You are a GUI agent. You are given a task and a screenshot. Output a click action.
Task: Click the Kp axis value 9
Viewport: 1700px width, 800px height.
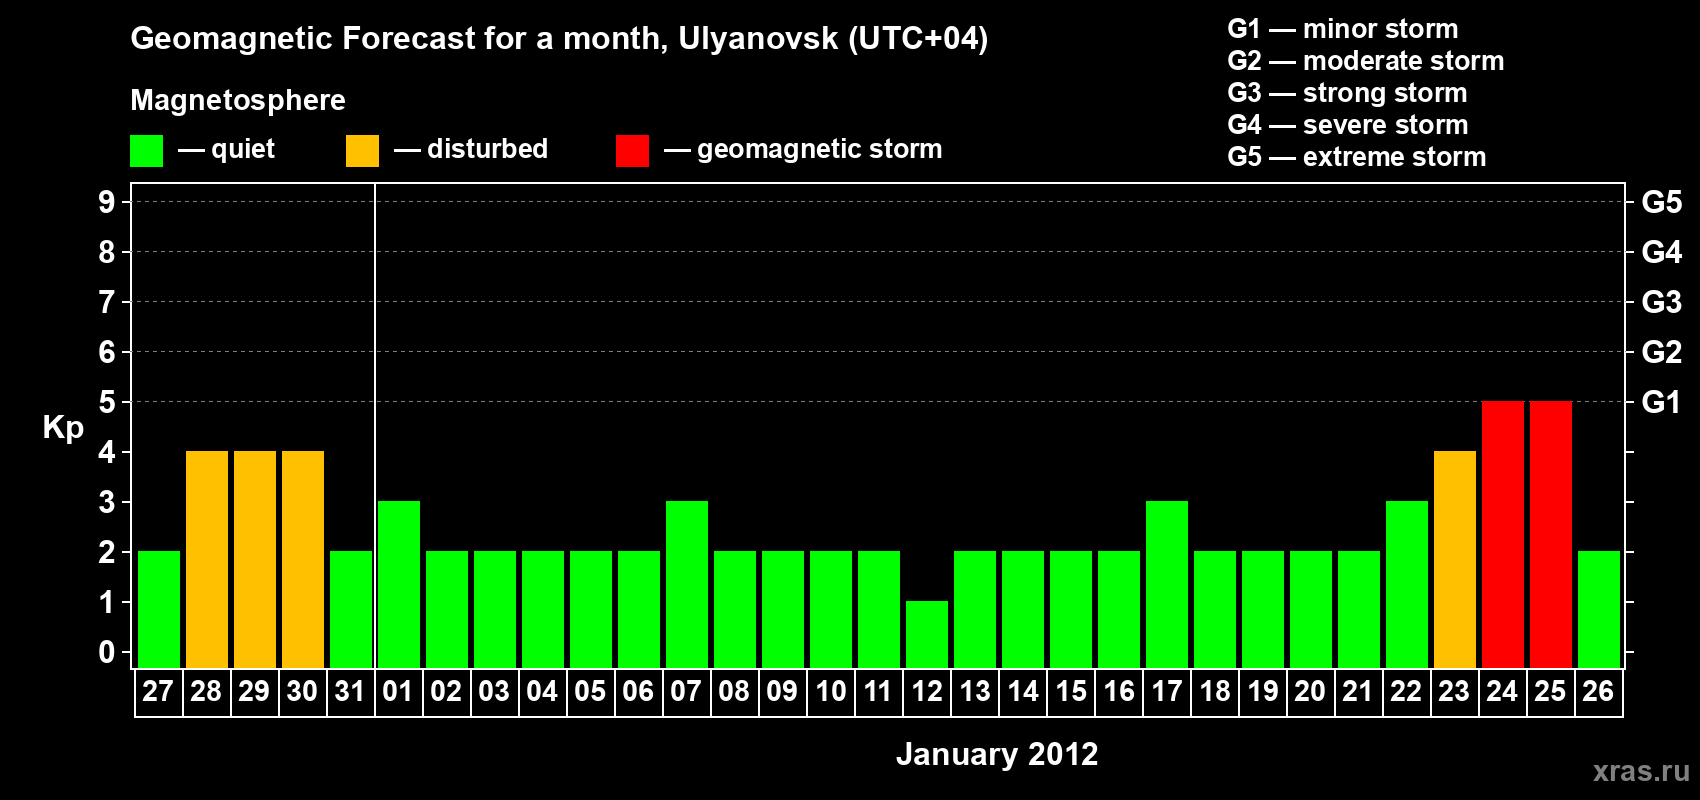point(107,202)
